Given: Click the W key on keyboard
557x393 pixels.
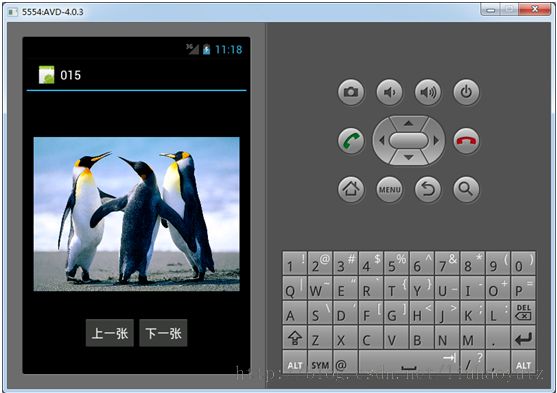Looking at the screenshot, I should point(320,288).
